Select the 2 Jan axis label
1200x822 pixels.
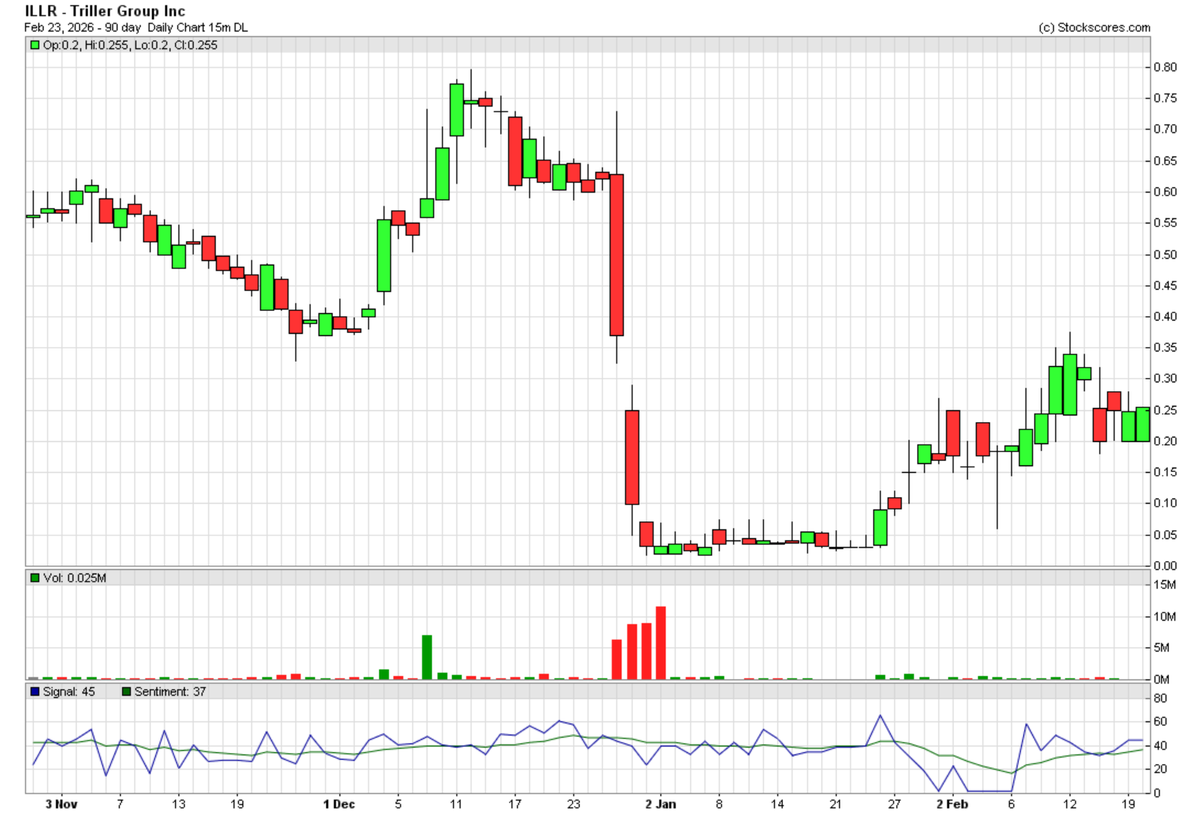660,803
